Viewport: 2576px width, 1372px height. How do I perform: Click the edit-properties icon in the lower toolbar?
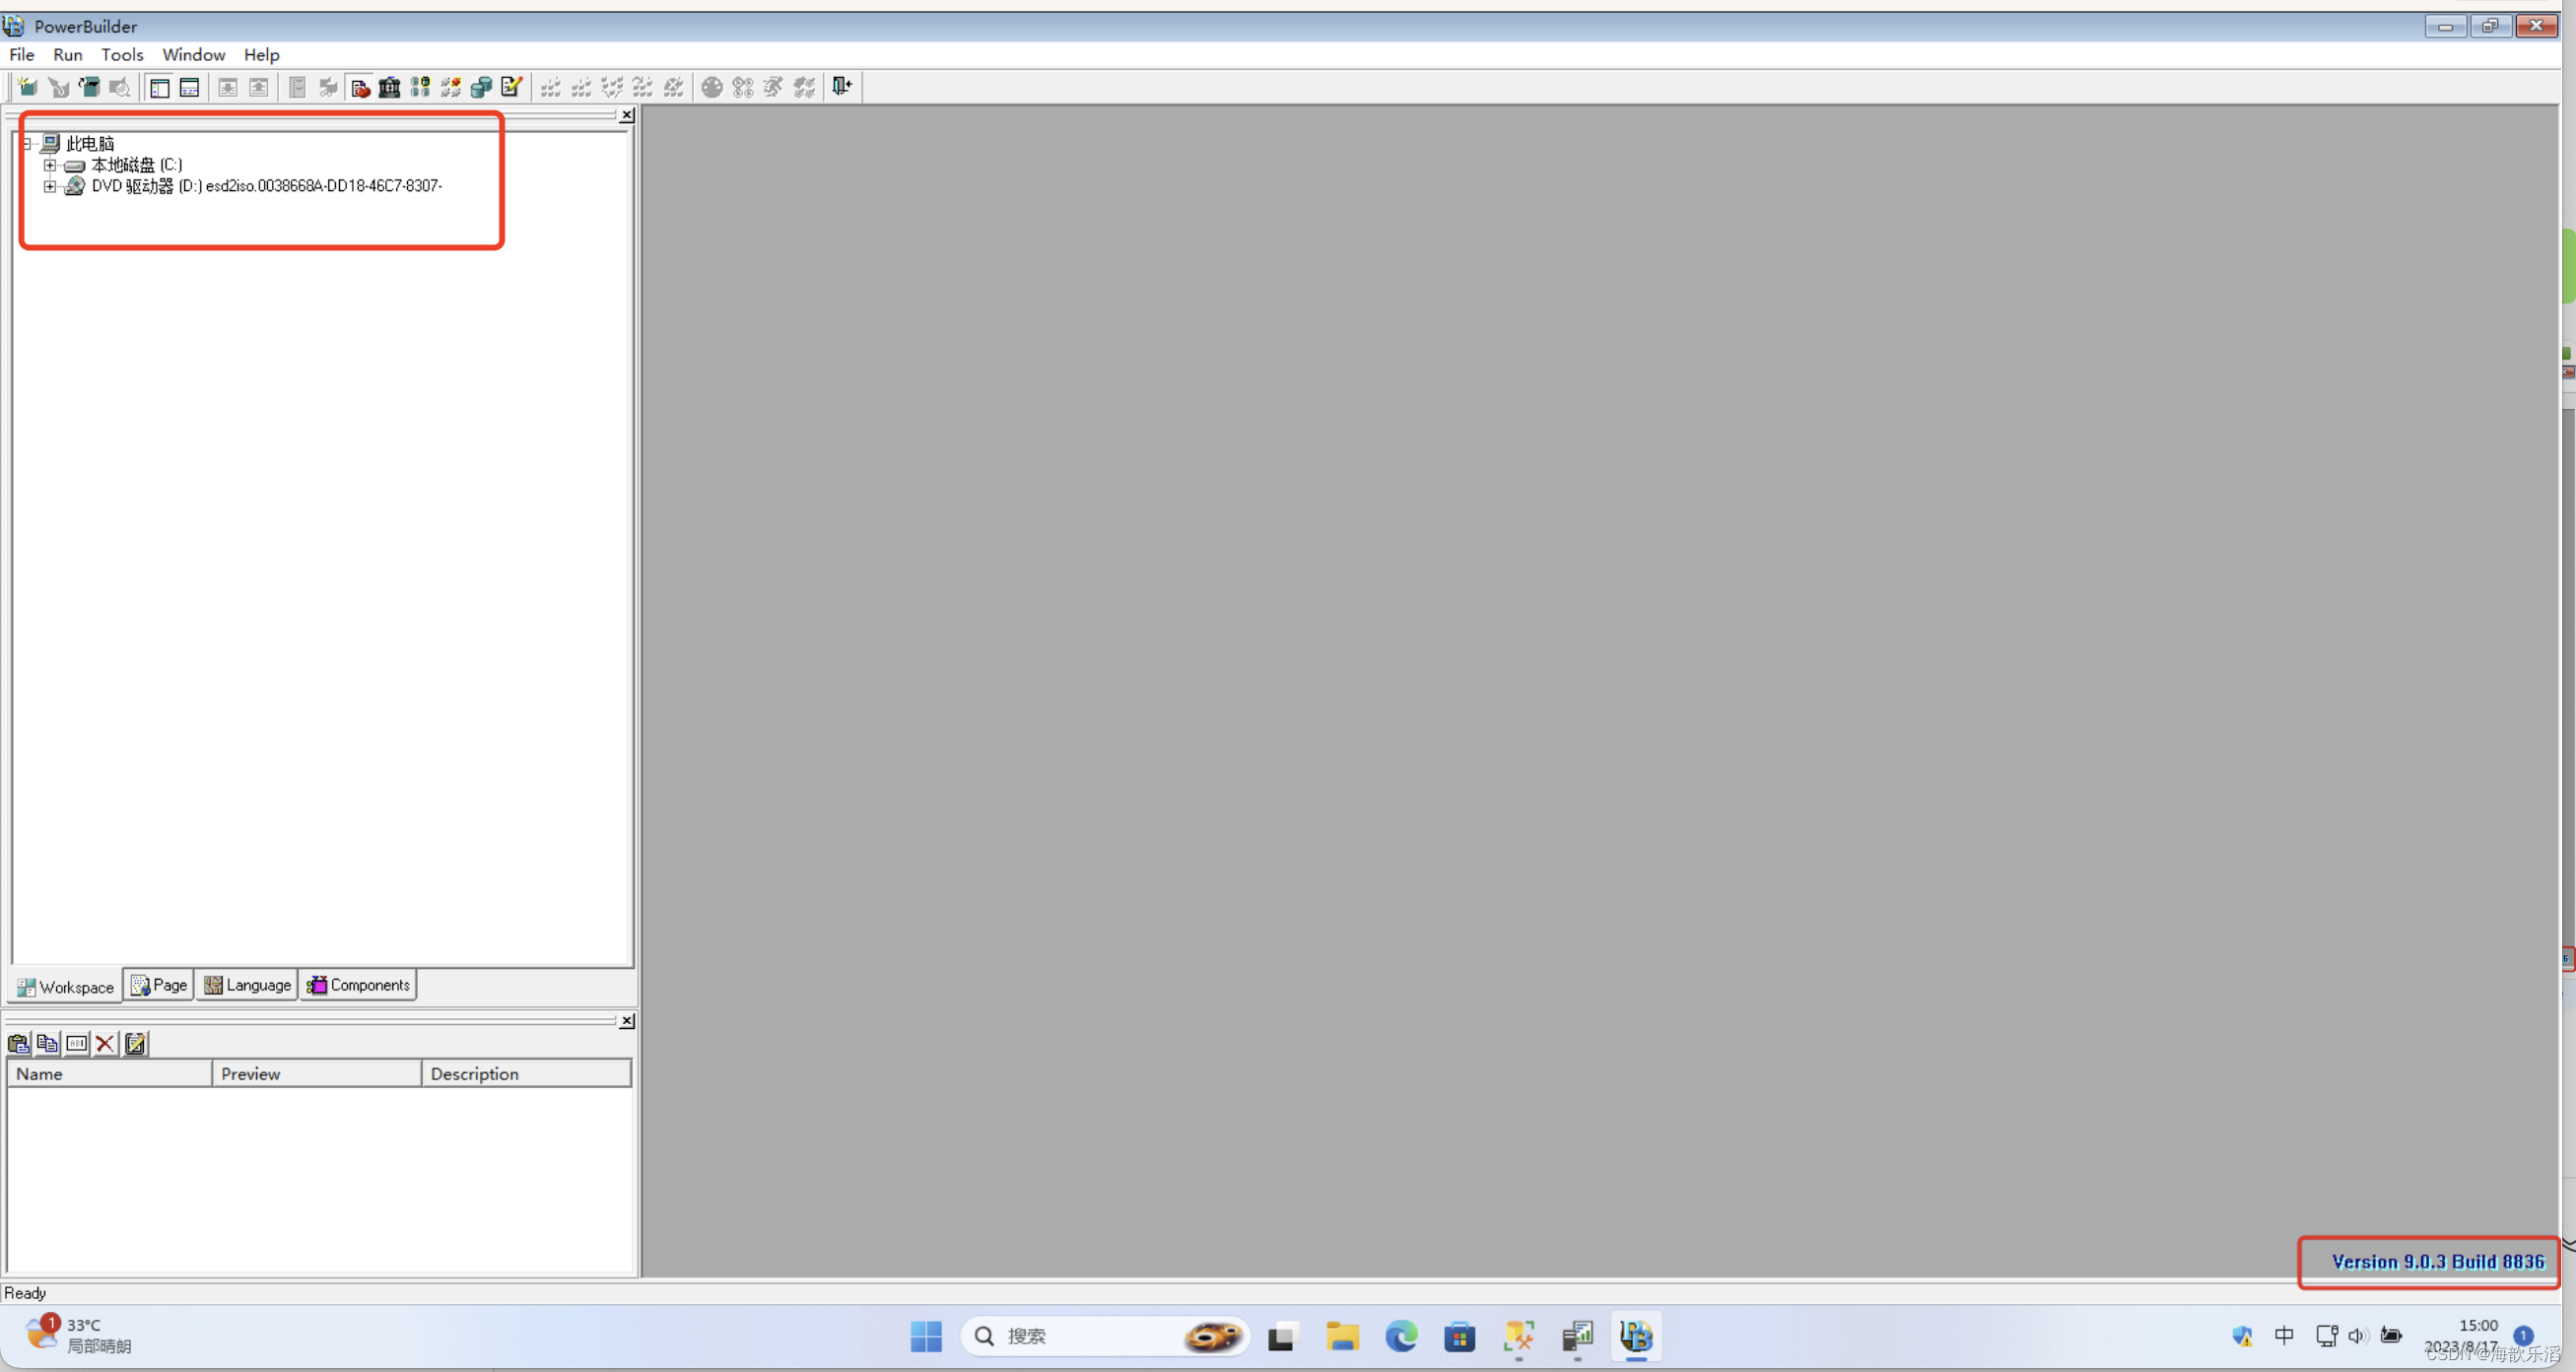click(x=135, y=1044)
